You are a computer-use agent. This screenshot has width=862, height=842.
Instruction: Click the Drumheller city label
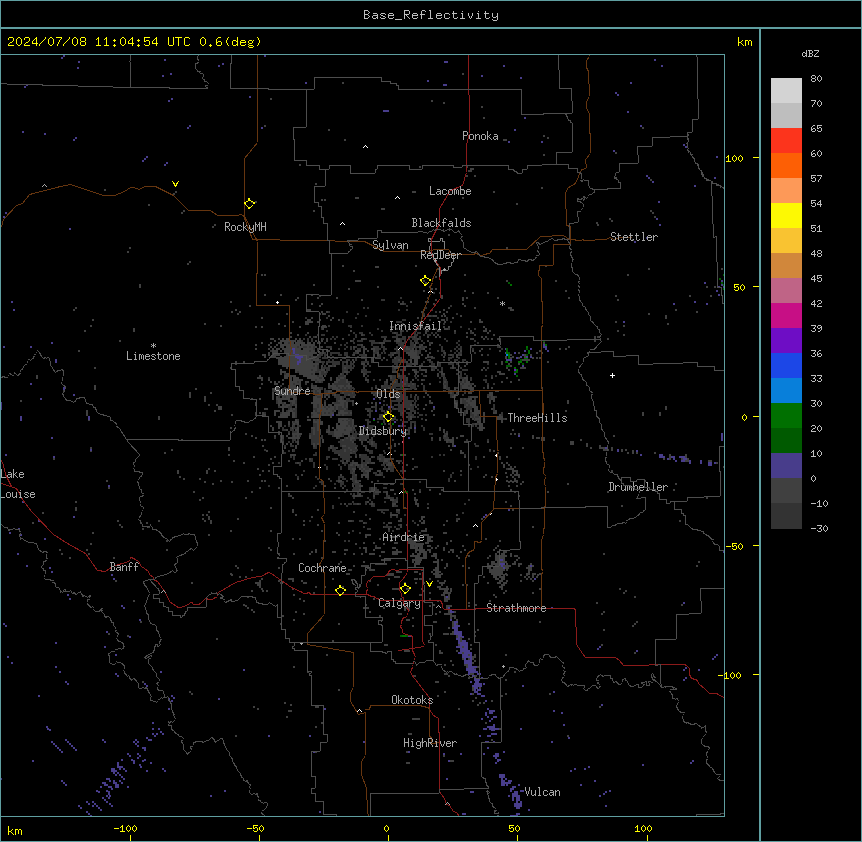638,487
